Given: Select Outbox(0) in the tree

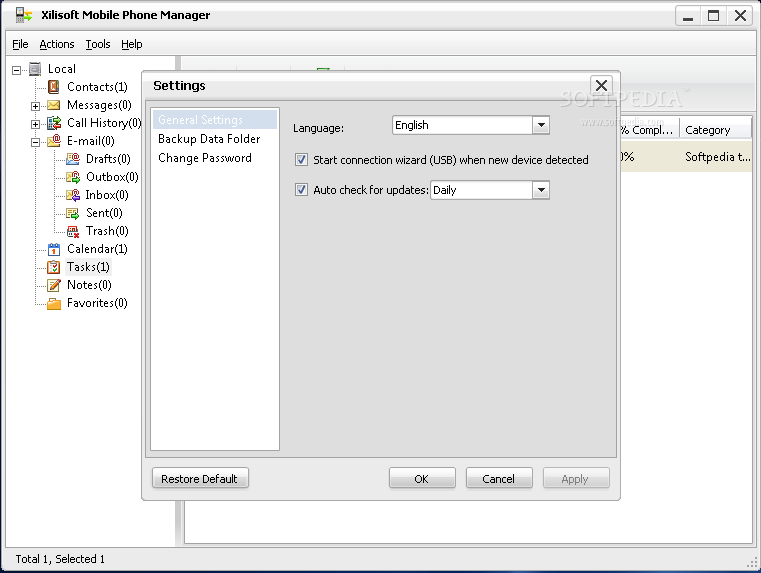Looking at the screenshot, I should tap(112, 177).
